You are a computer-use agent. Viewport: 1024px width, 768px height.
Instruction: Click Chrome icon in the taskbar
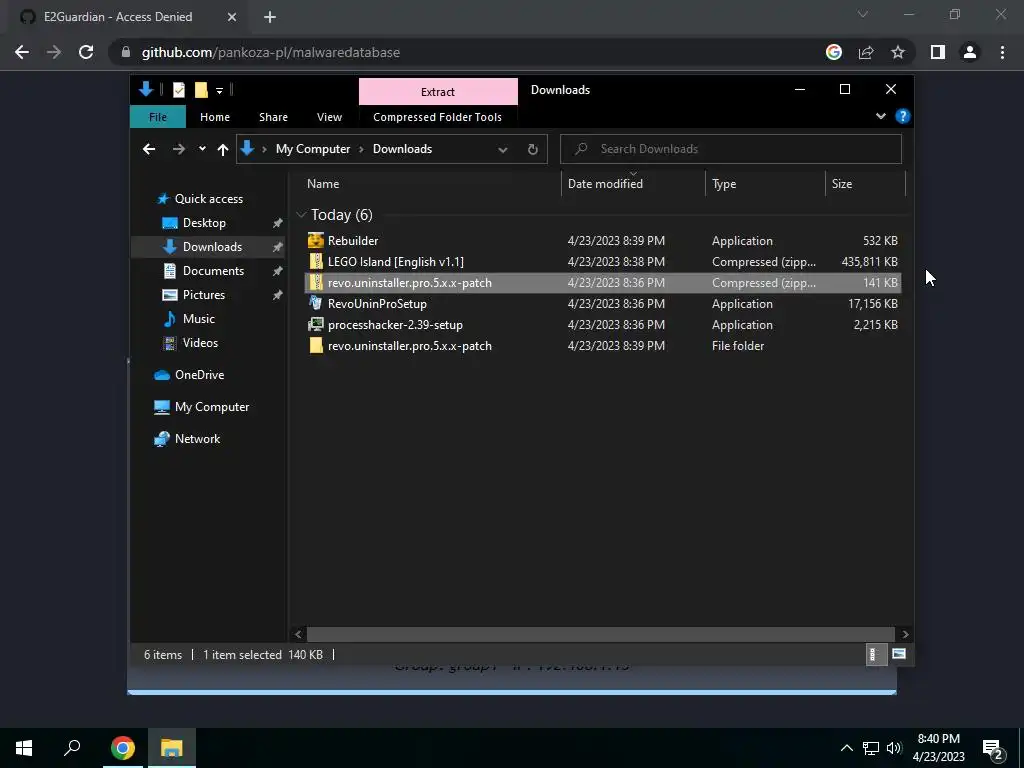pyautogui.click(x=123, y=748)
